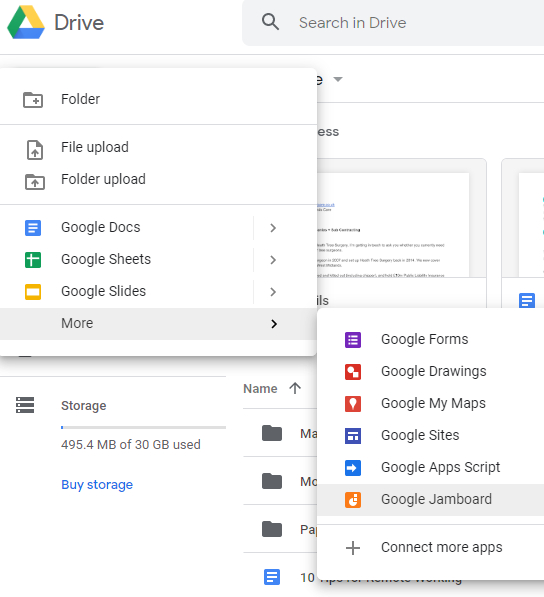Click the folder icon in Mo row

272,481
